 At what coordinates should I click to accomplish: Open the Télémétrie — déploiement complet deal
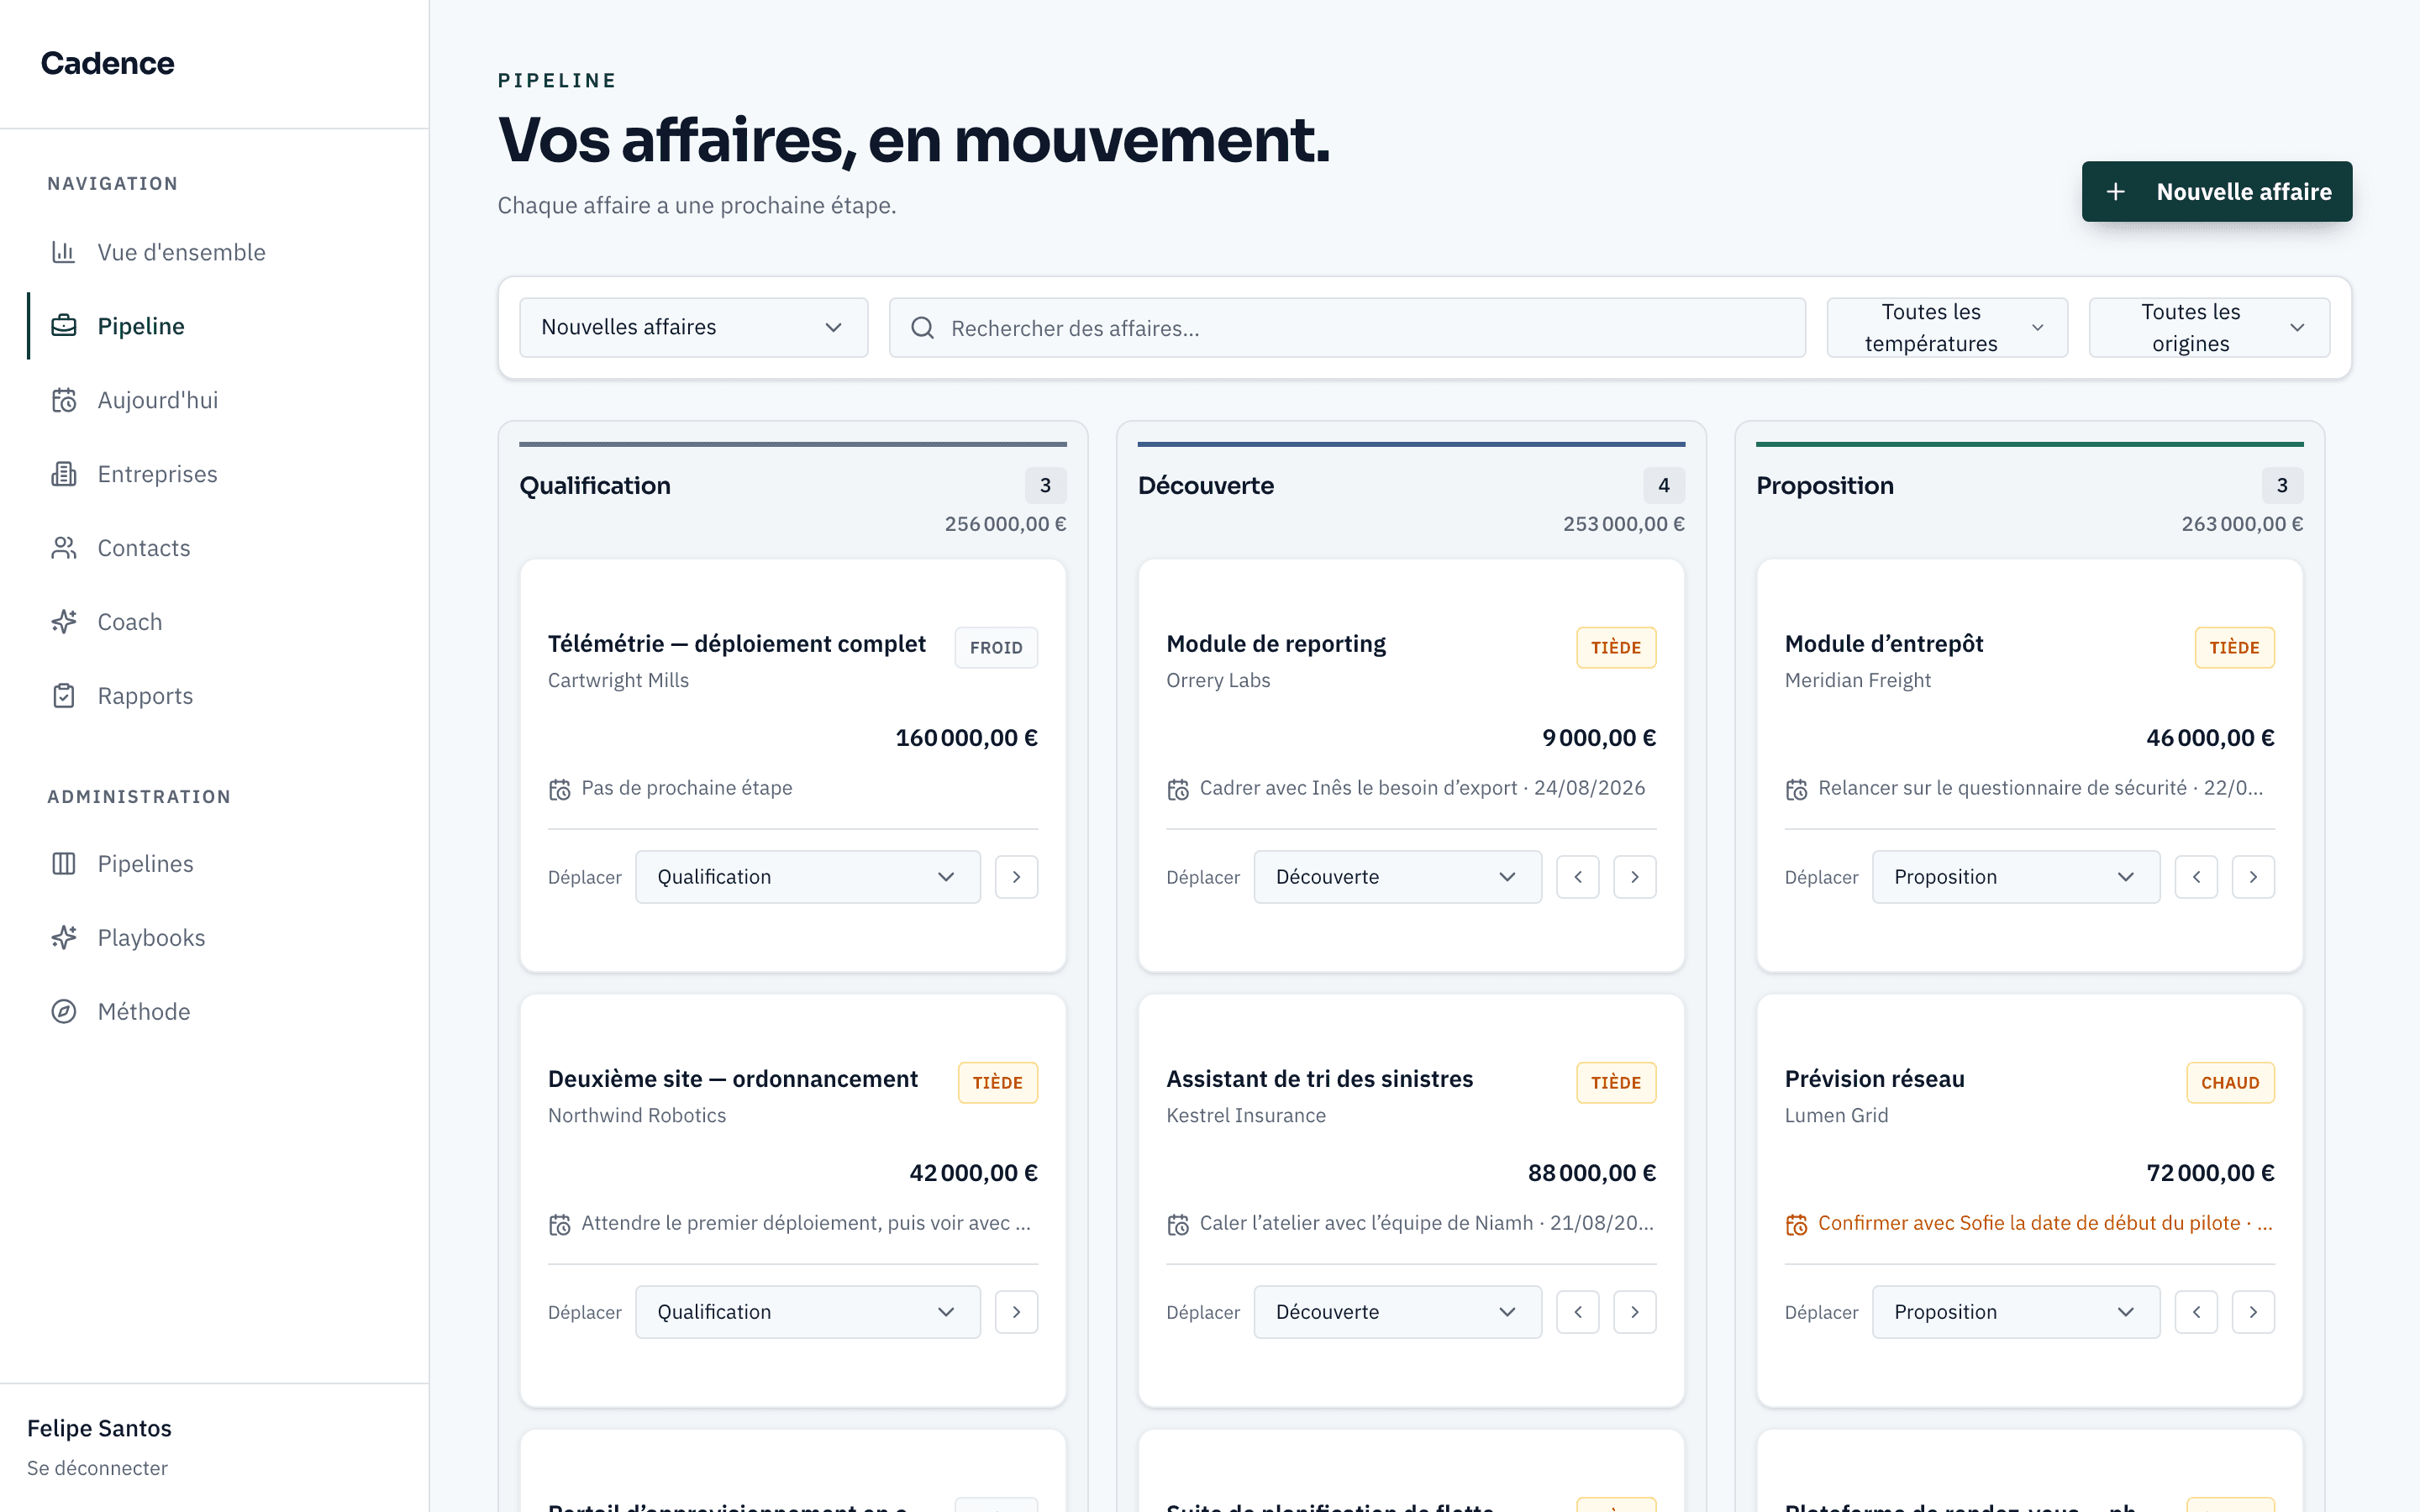(737, 644)
